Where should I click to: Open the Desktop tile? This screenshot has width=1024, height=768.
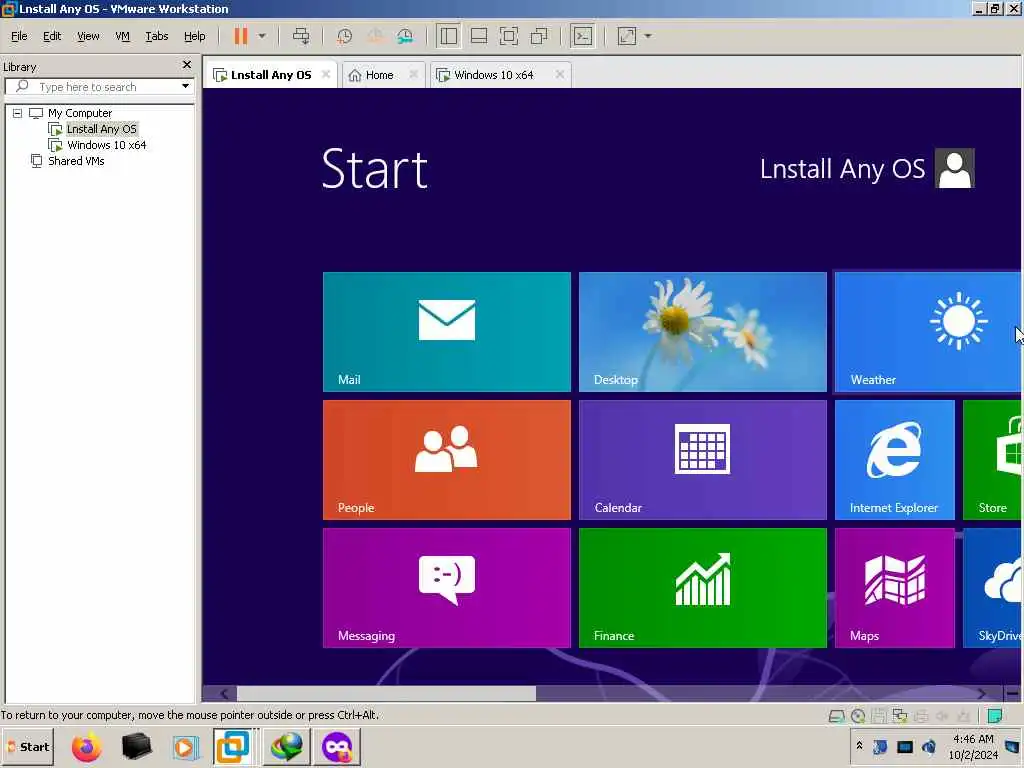[x=703, y=332]
